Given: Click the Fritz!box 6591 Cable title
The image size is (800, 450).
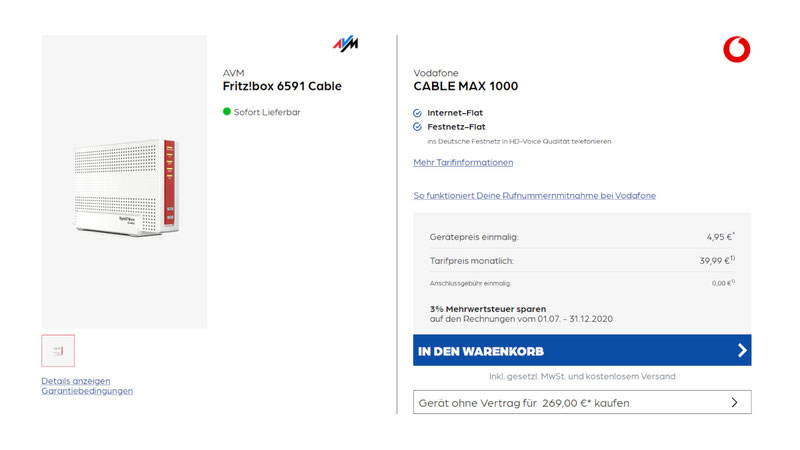Looking at the screenshot, I should [x=282, y=86].
